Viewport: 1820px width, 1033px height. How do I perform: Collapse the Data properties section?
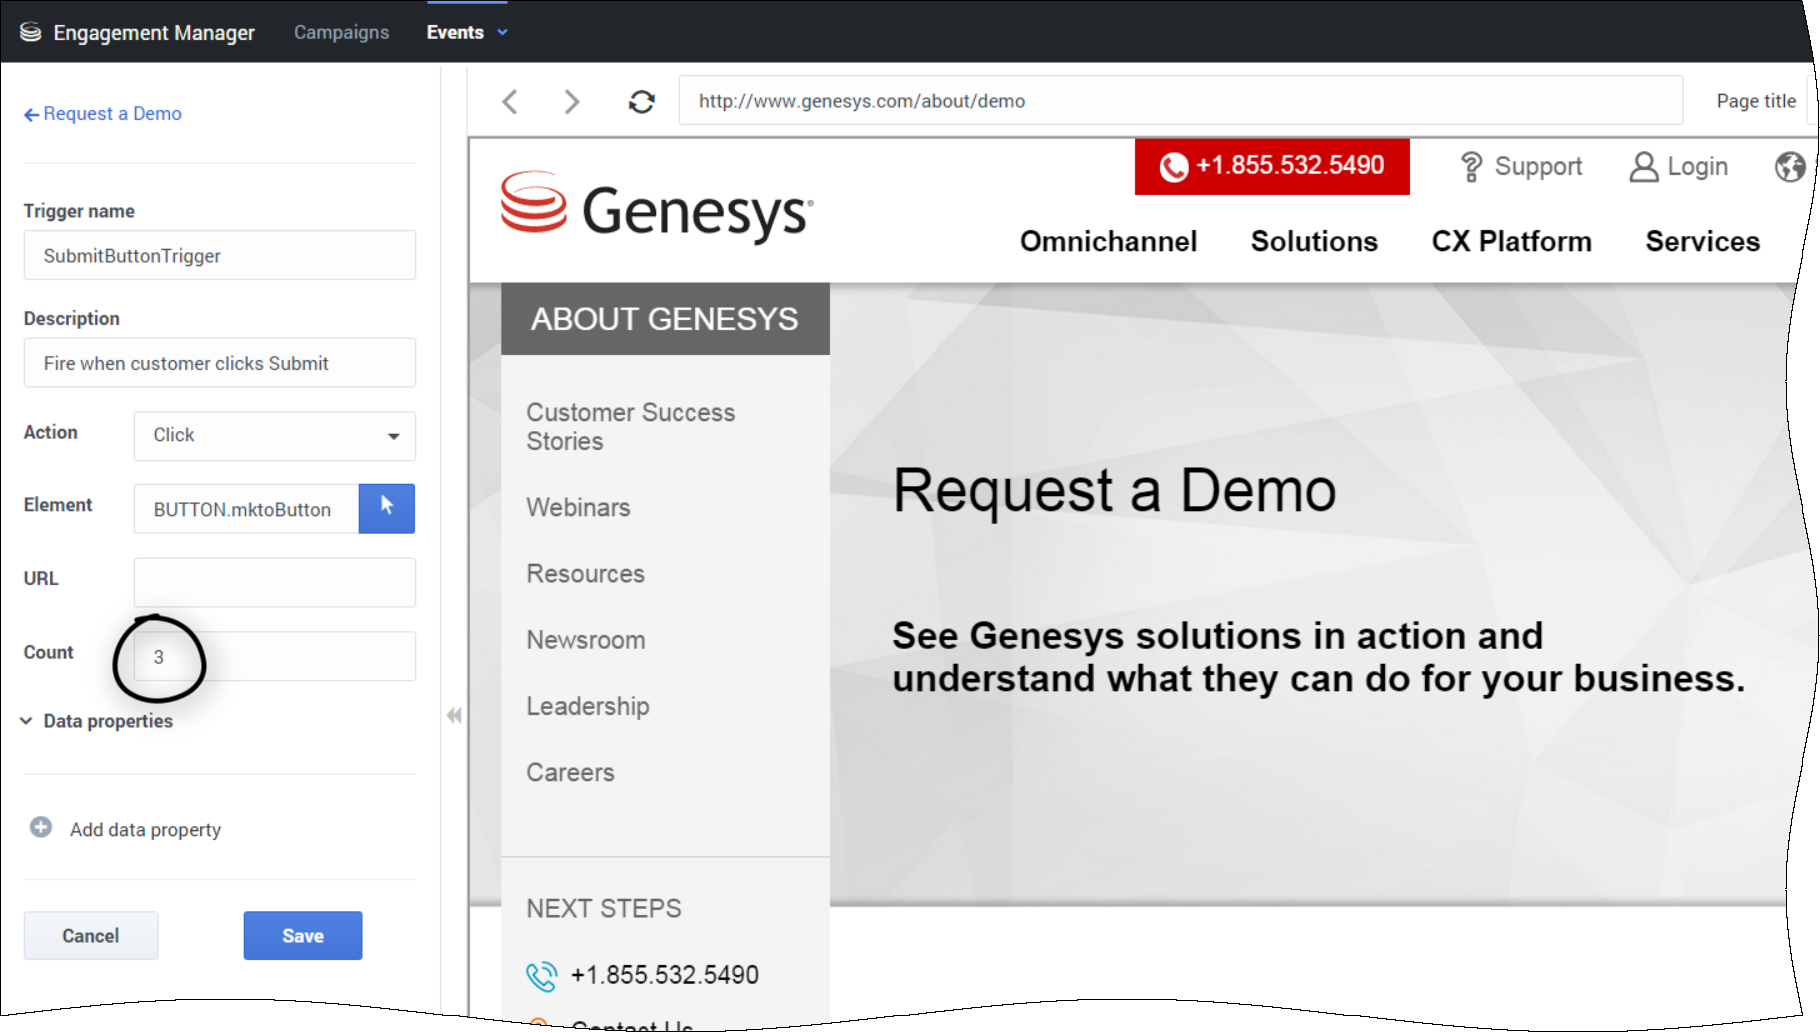[27, 721]
